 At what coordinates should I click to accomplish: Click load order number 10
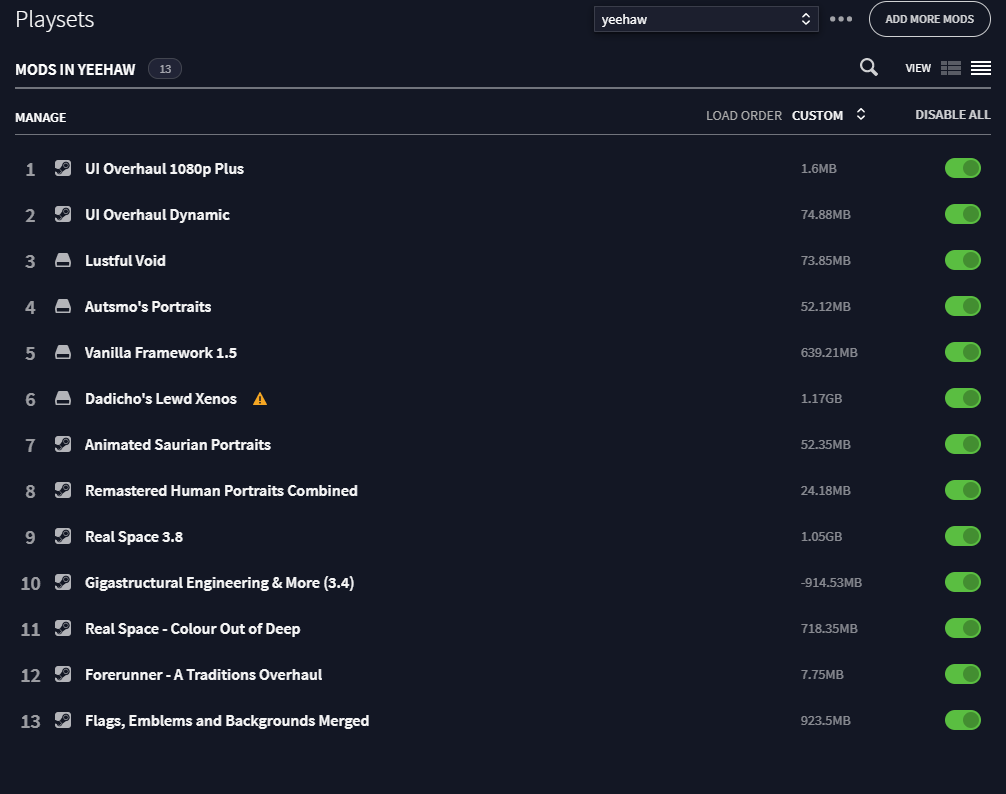[30, 583]
